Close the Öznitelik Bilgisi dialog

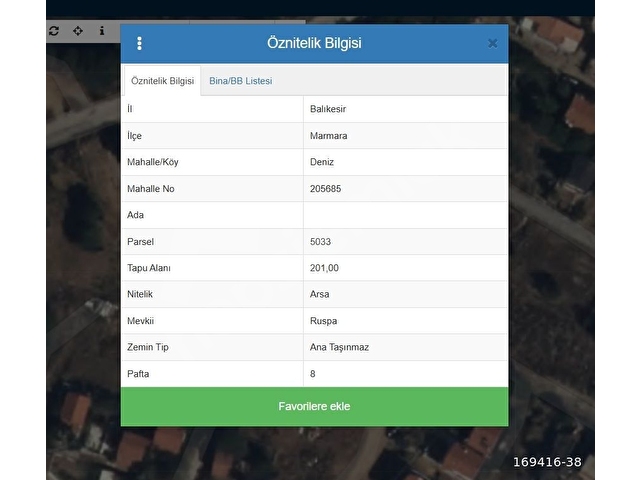click(x=492, y=43)
